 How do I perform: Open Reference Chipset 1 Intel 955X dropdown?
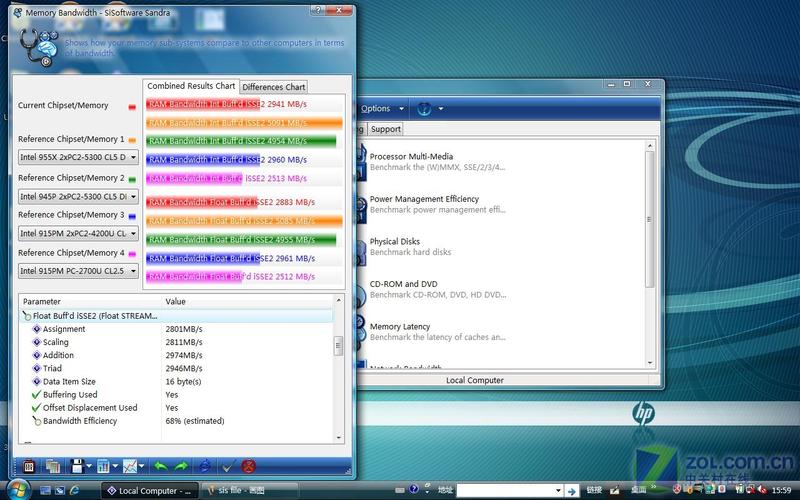click(78, 157)
